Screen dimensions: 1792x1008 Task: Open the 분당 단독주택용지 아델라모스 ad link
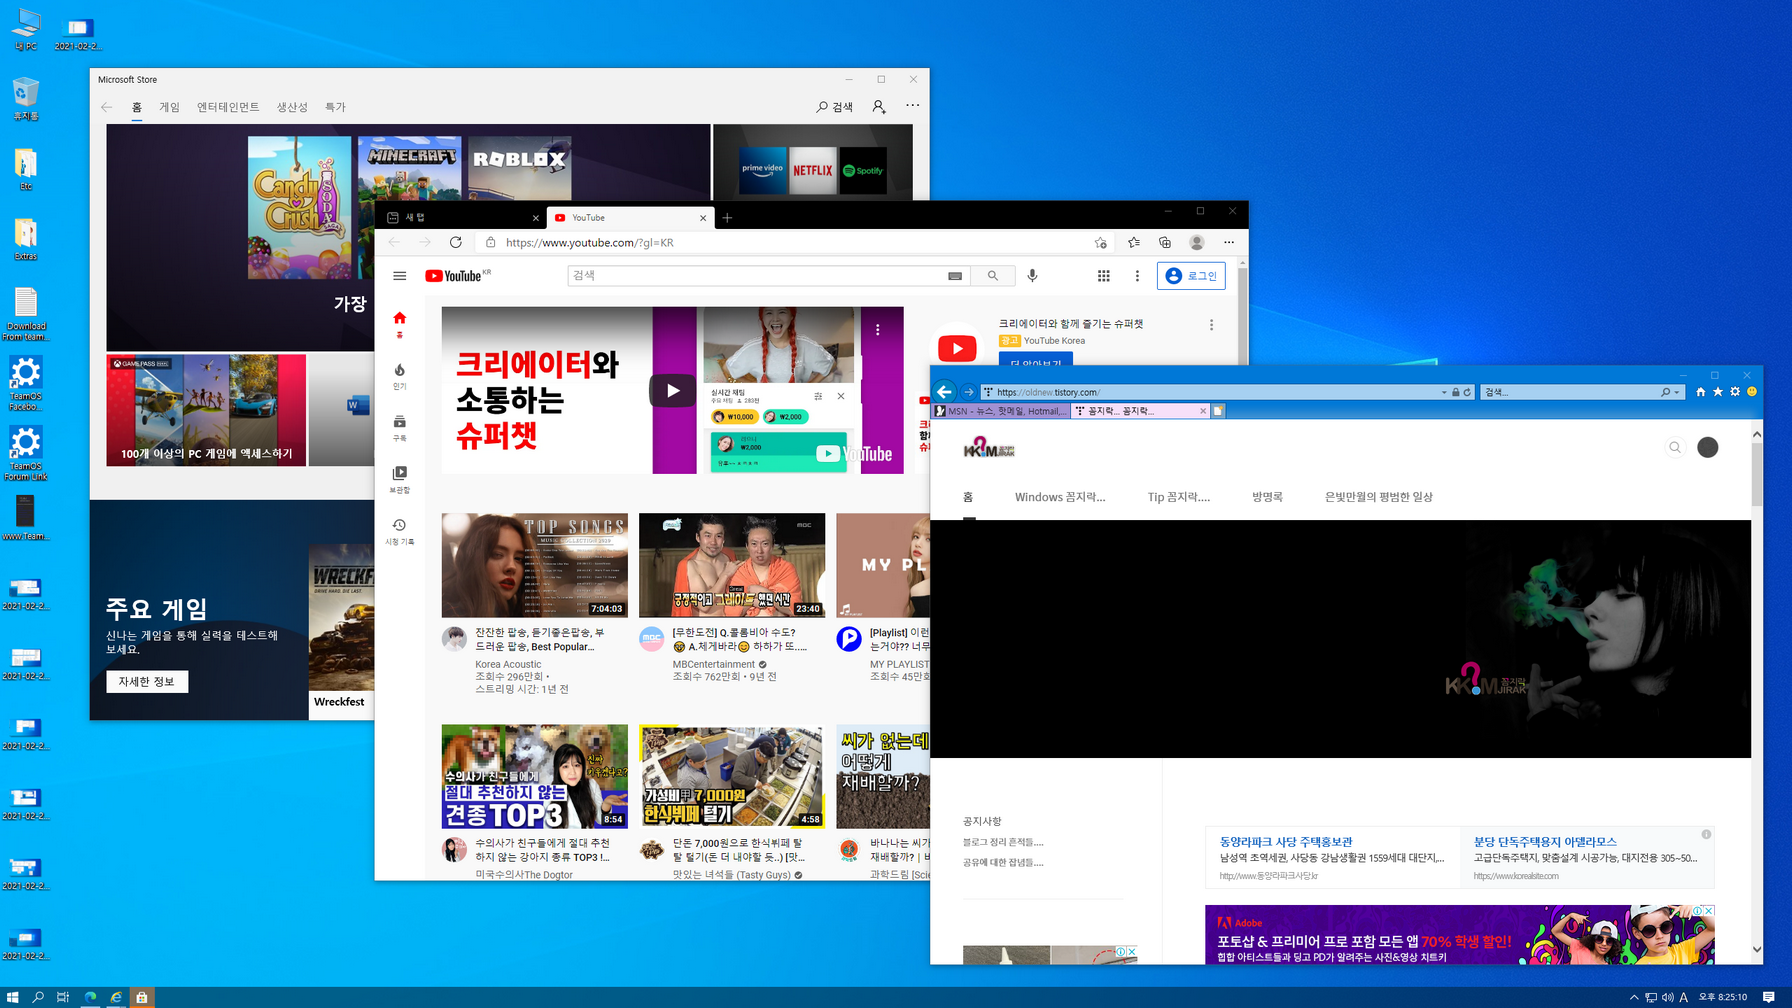click(x=1545, y=842)
